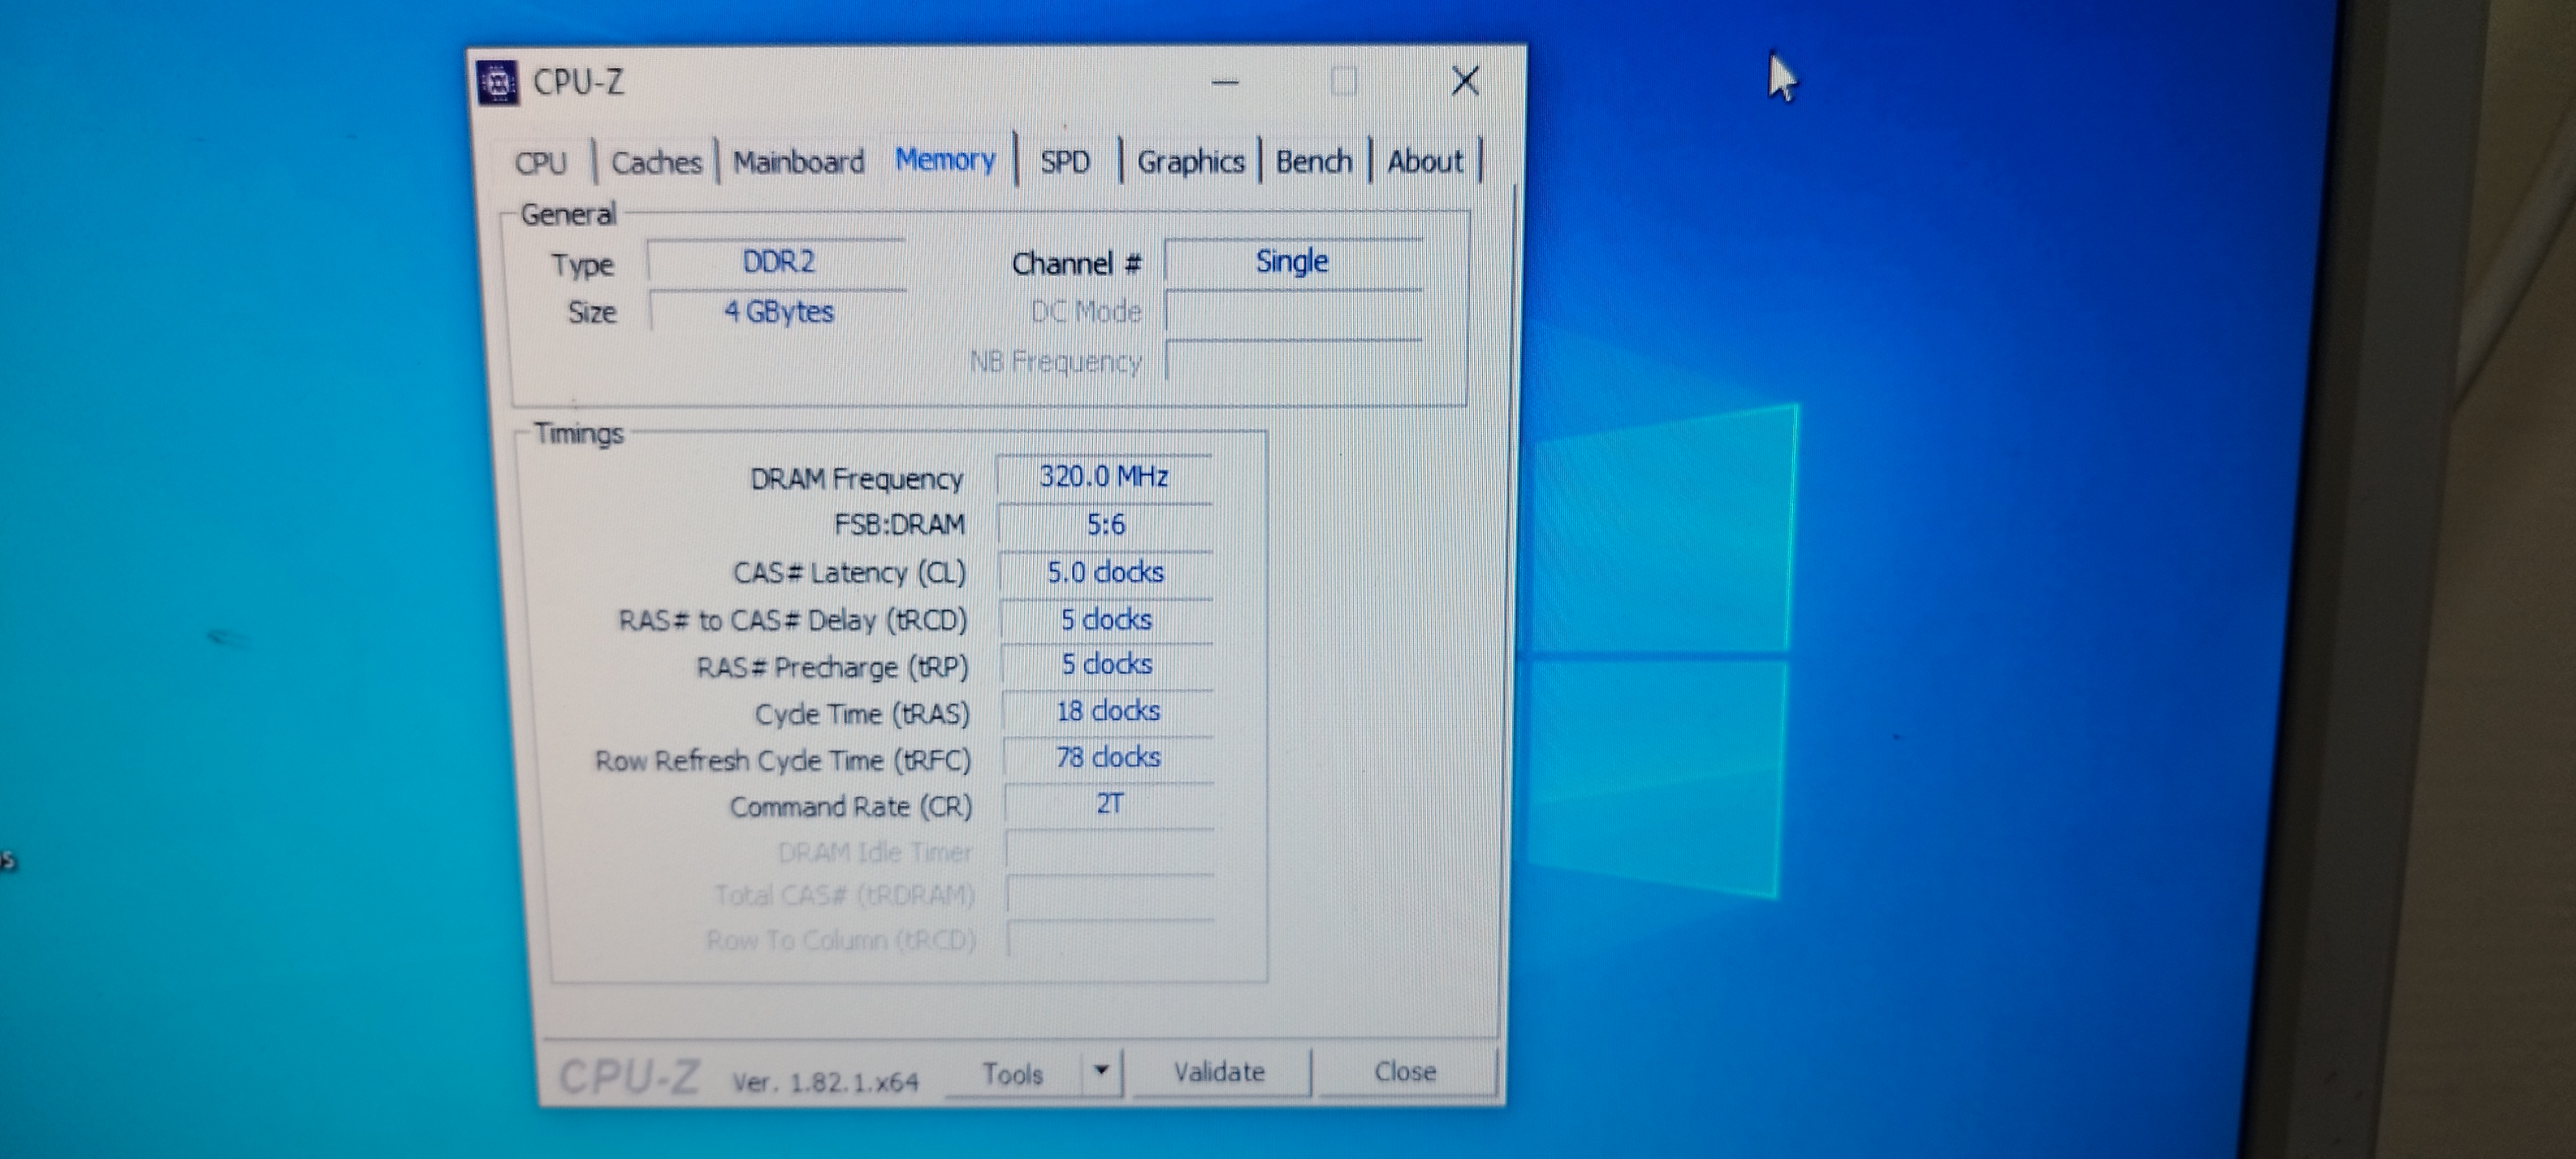Click the Tools button
2576x1159 pixels.
click(1012, 1074)
